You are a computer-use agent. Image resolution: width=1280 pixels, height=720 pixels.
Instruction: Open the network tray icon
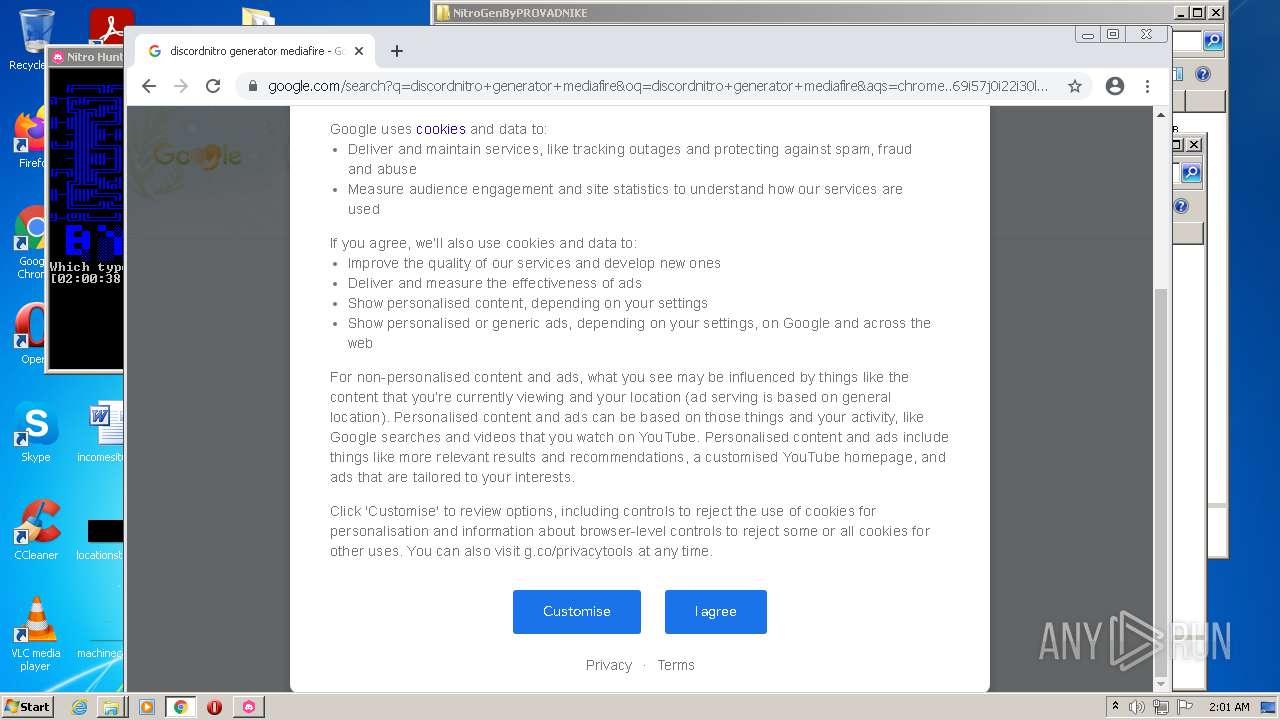coord(1161,707)
